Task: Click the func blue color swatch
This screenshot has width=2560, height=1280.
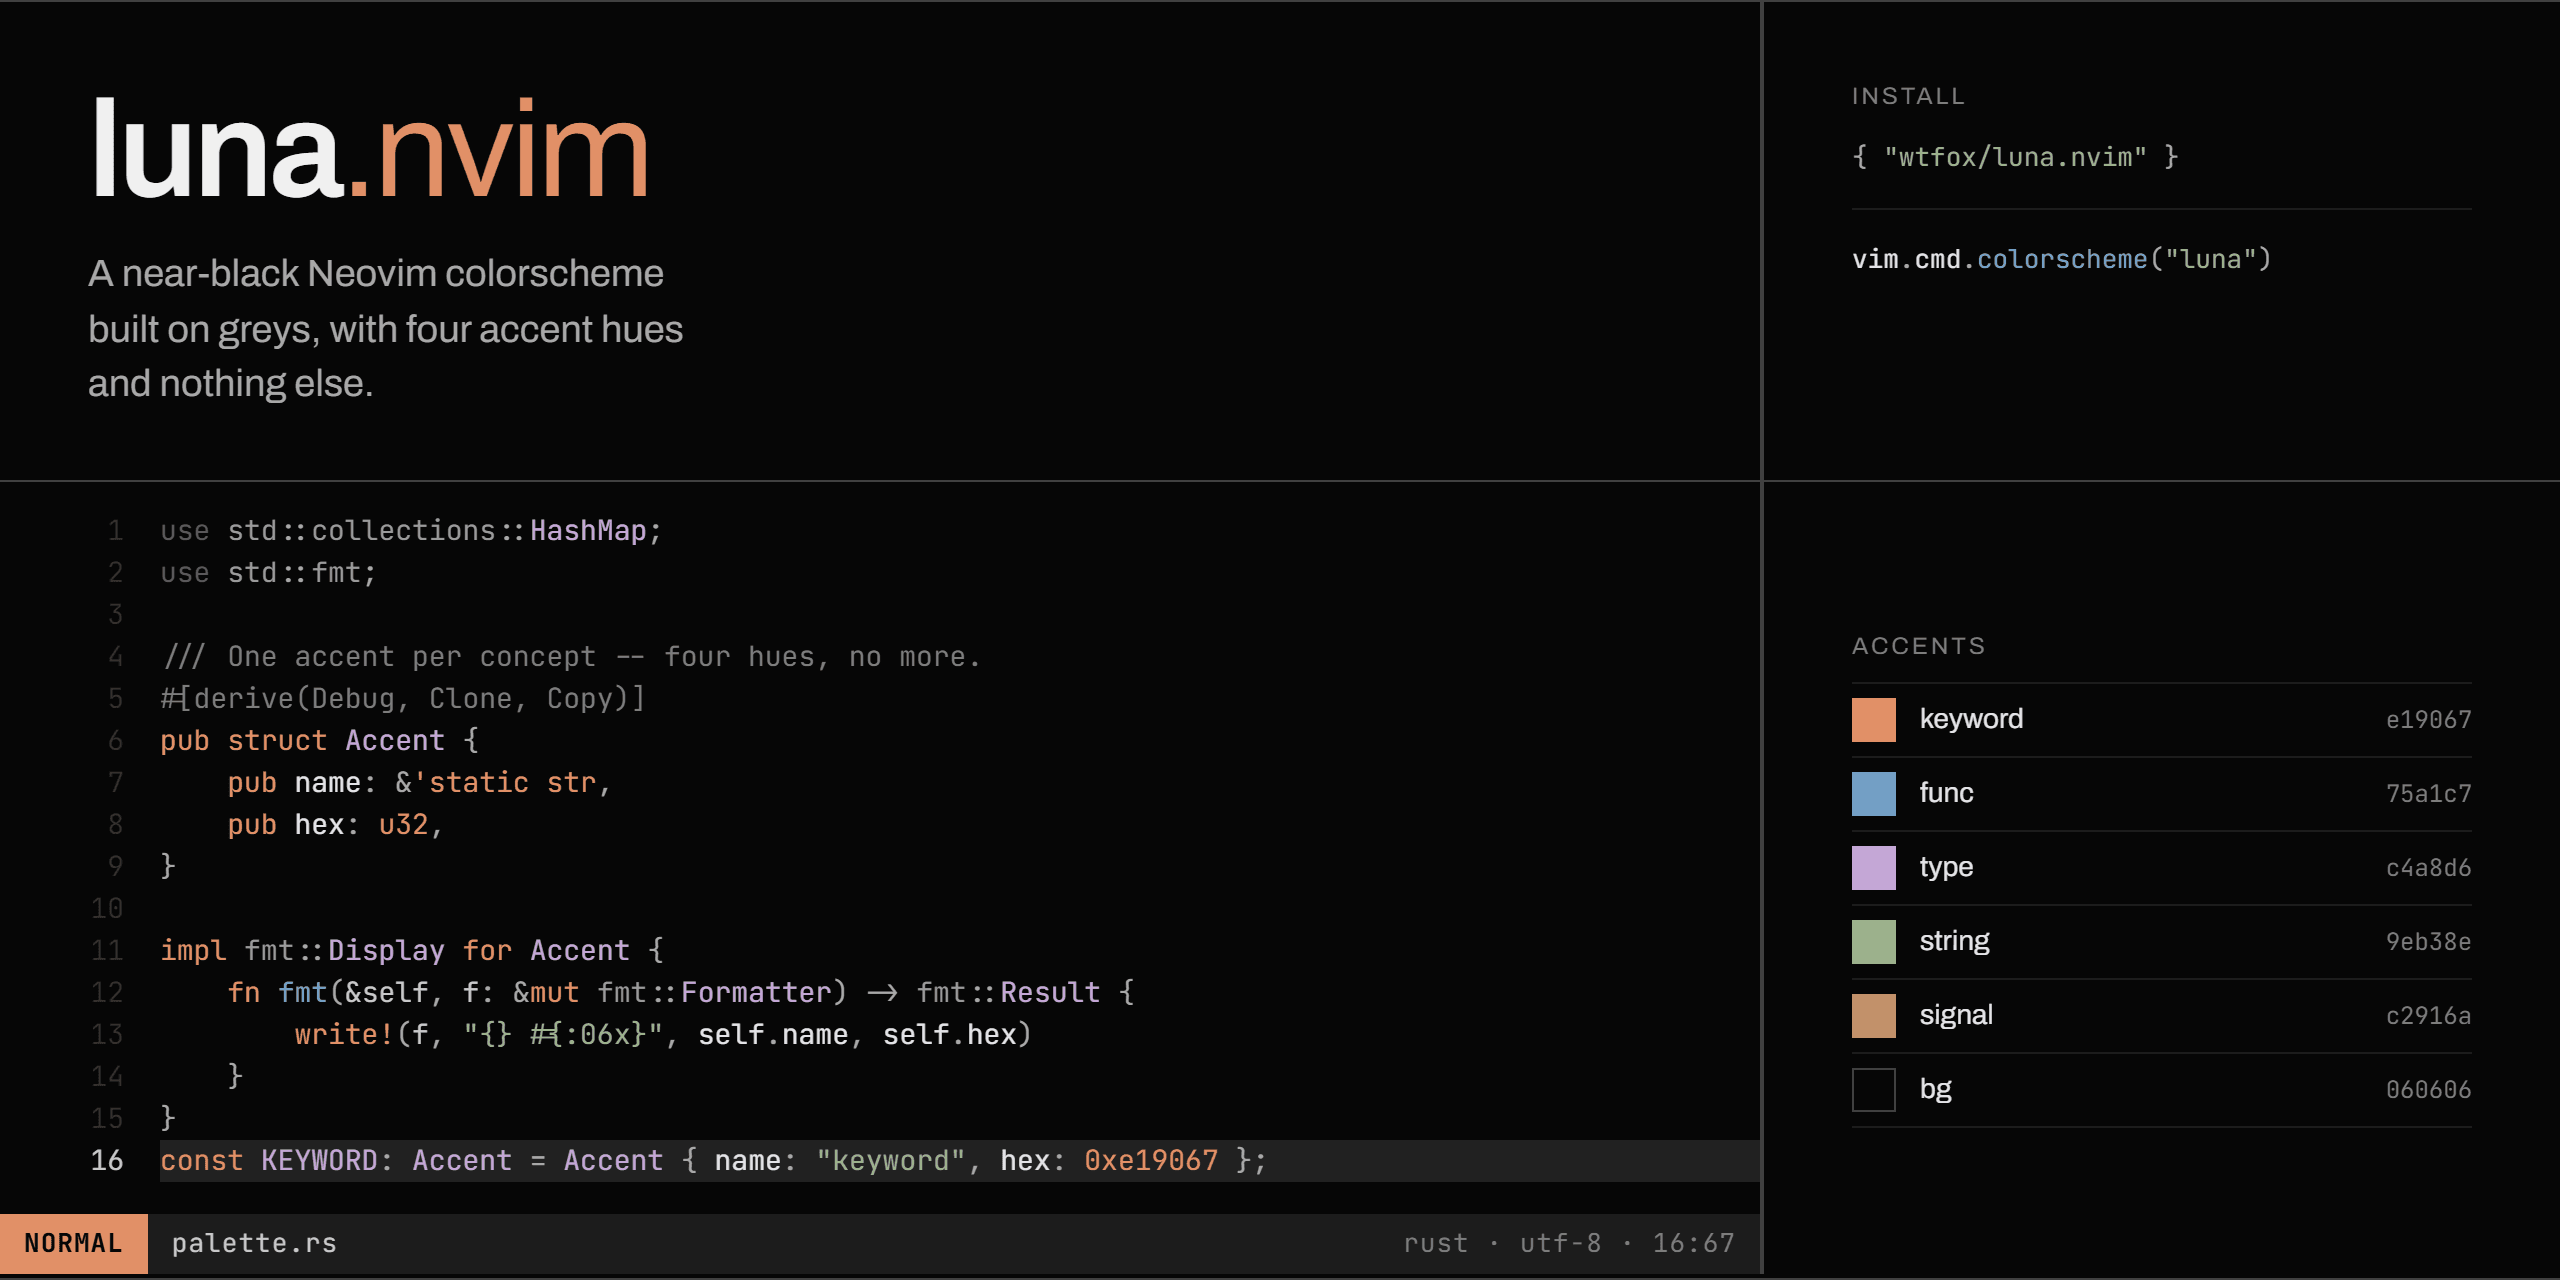Action: click(1873, 794)
